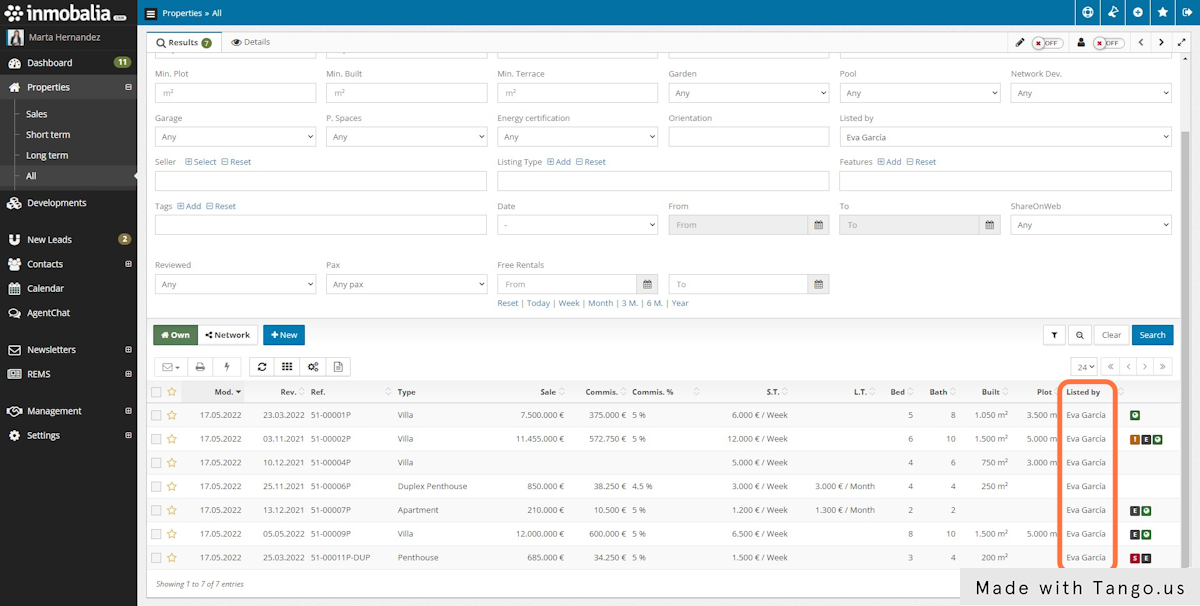Click the refresh icon above the results list
Image resolution: width=1200 pixels, height=606 pixels.
tap(261, 366)
